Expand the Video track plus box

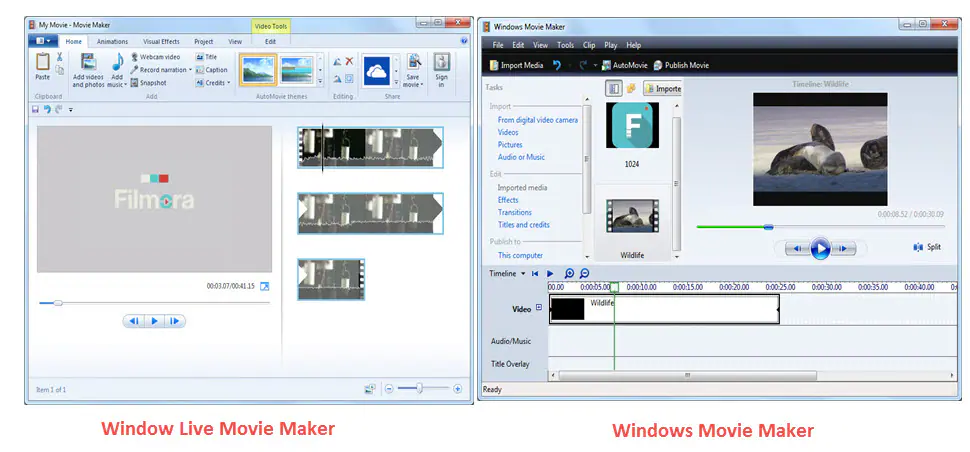pyautogui.click(x=539, y=307)
